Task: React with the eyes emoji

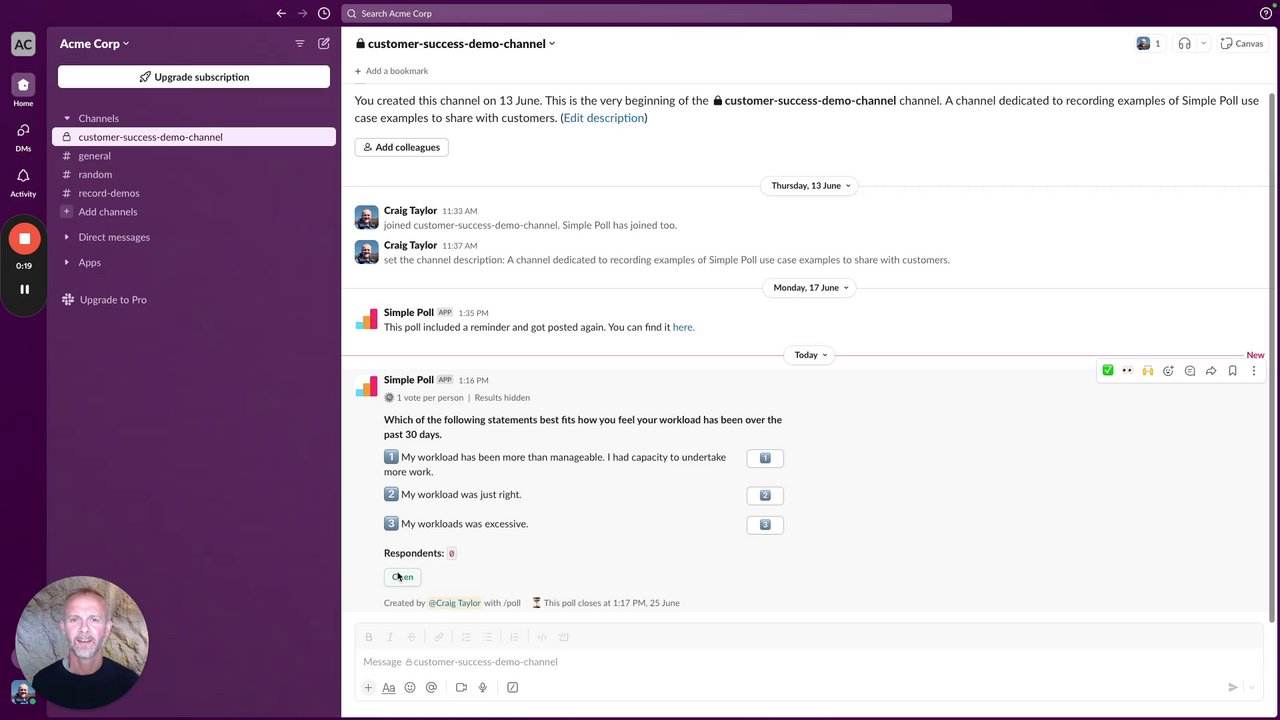Action: (x=1127, y=370)
